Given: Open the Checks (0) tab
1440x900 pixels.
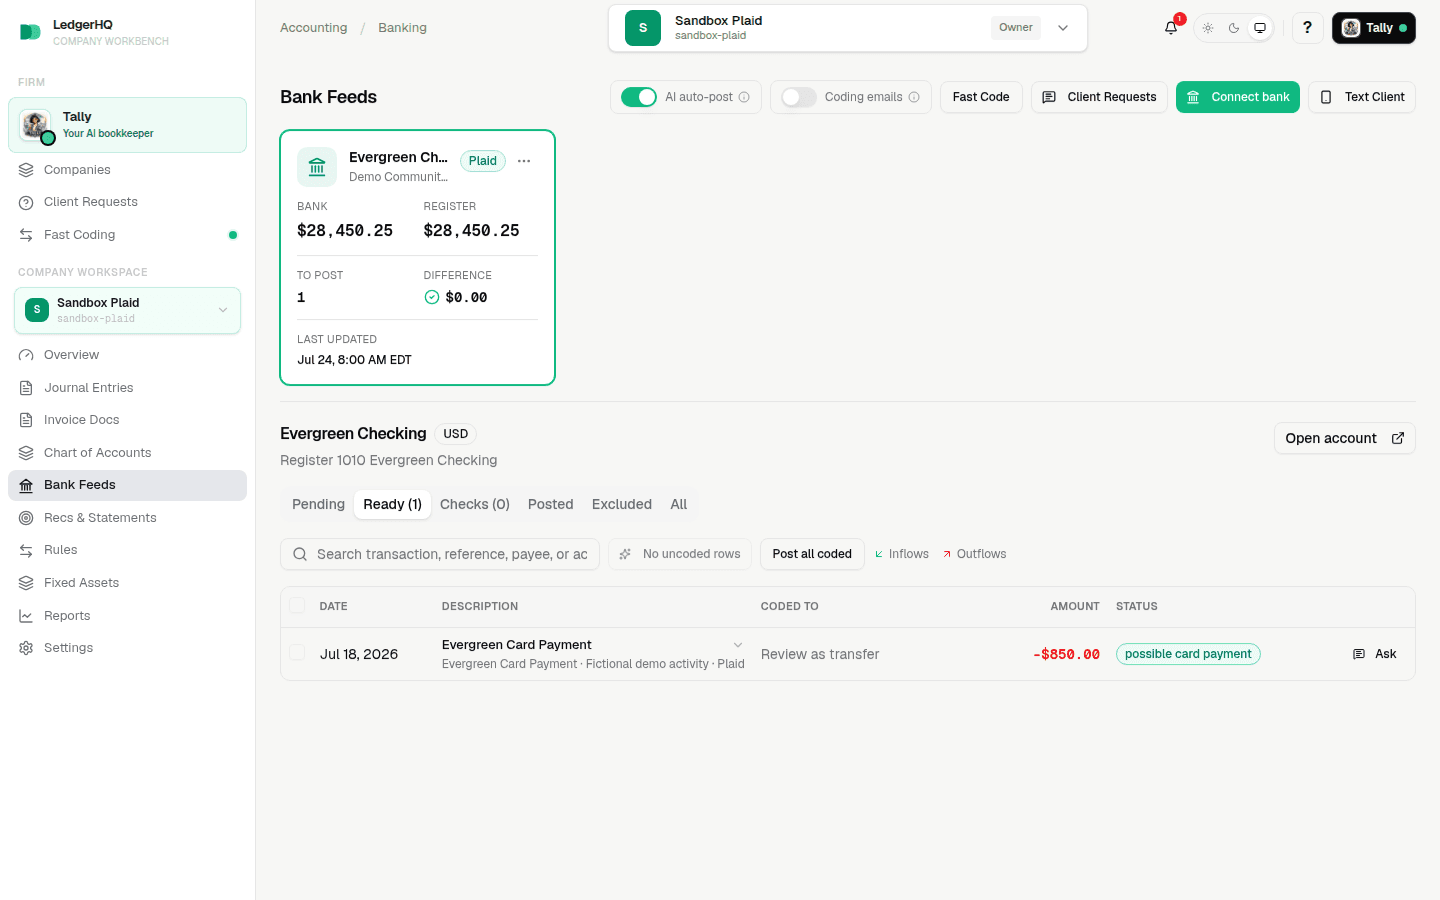Looking at the screenshot, I should pos(475,504).
